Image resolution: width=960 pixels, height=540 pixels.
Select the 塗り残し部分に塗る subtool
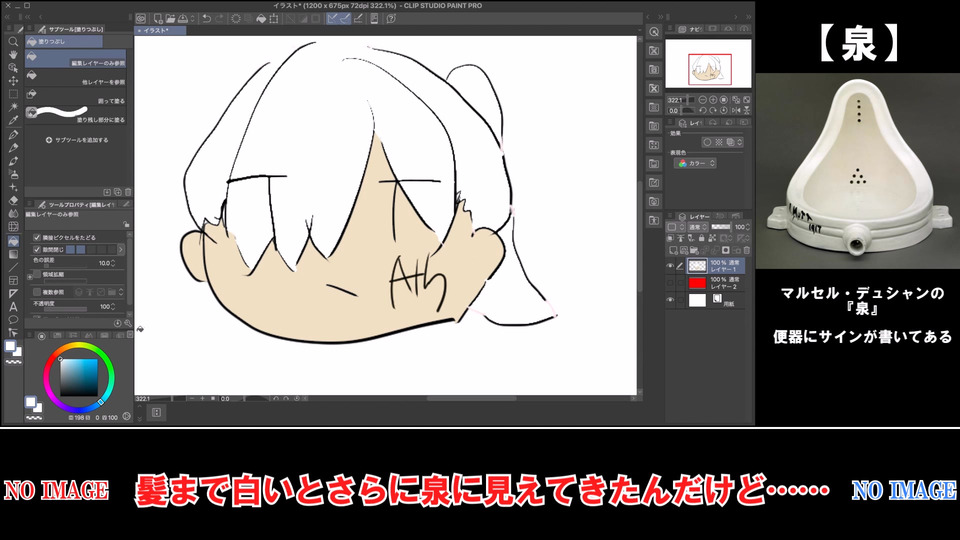[76, 114]
